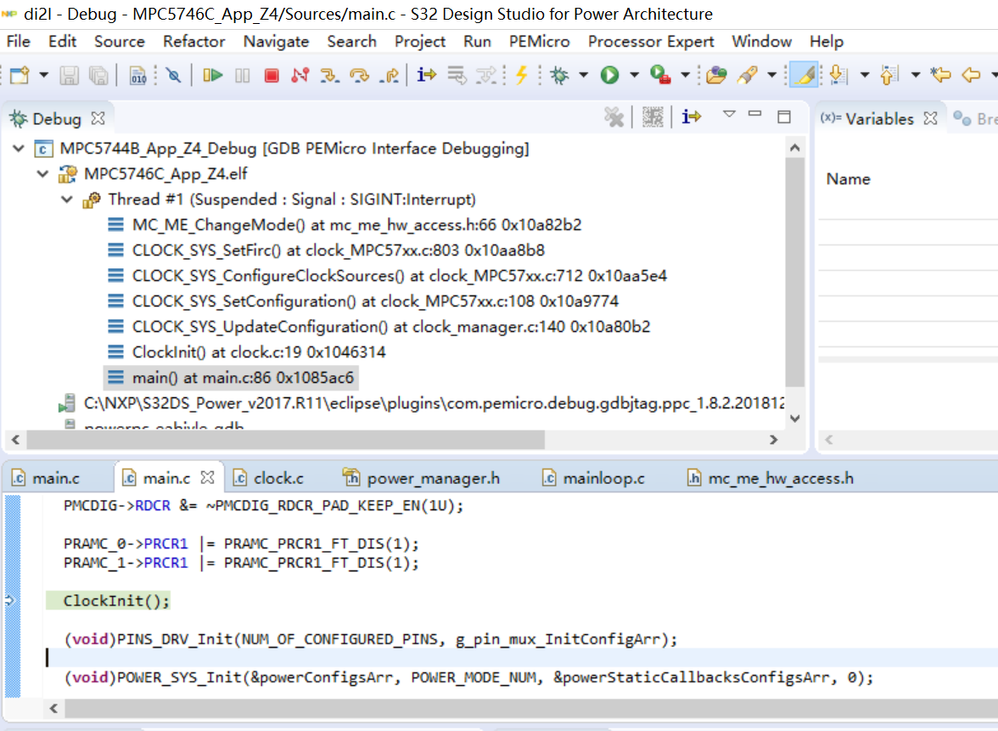Click the Flash lightning bolt icon
This screenshot has width=998, height=731.
tap(522, 75)
